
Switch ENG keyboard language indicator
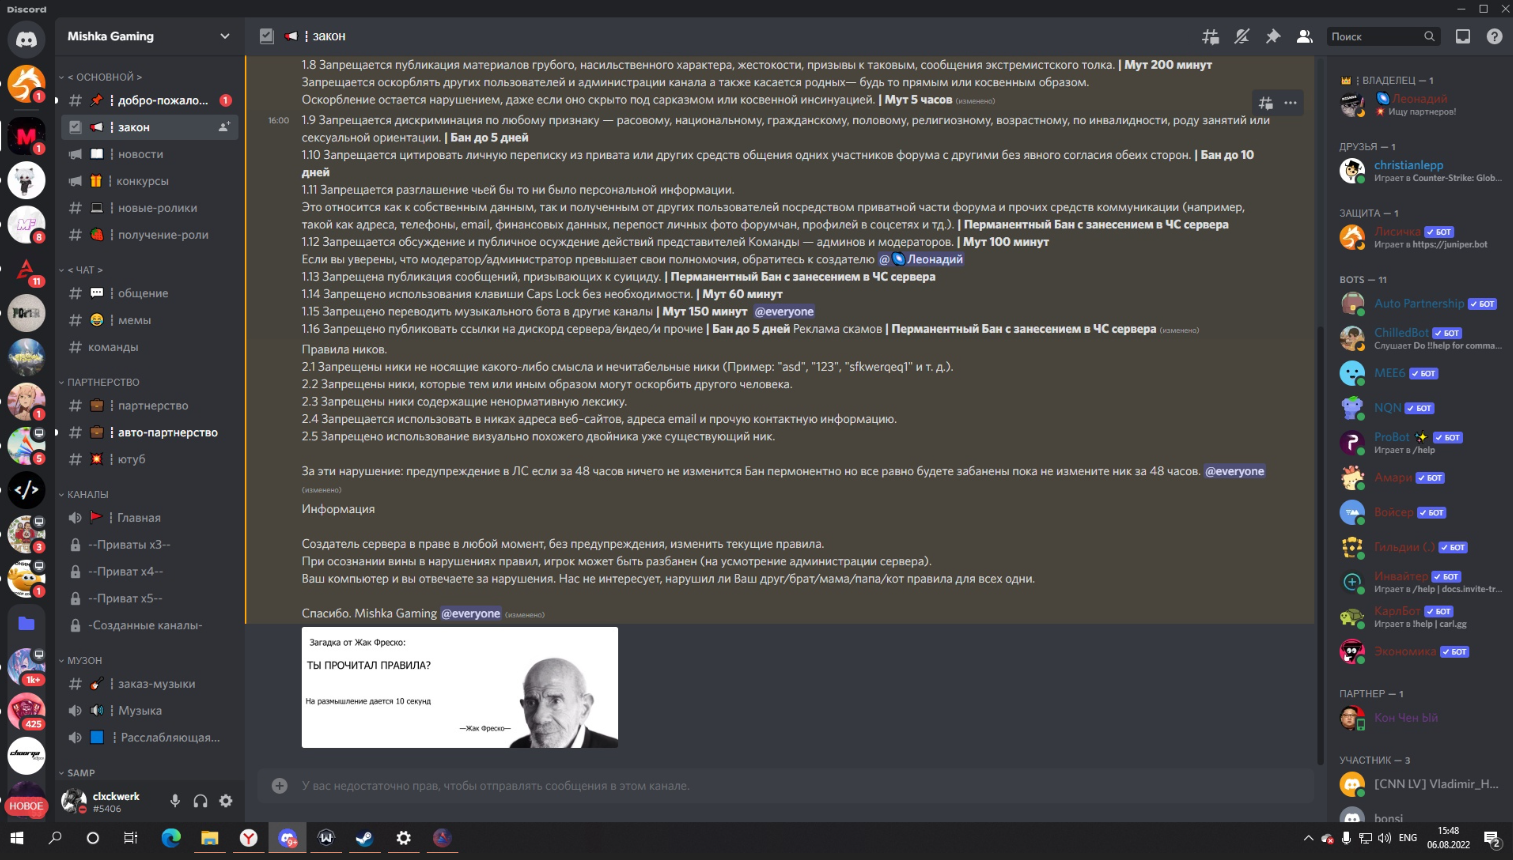(x=1408, y=838)
